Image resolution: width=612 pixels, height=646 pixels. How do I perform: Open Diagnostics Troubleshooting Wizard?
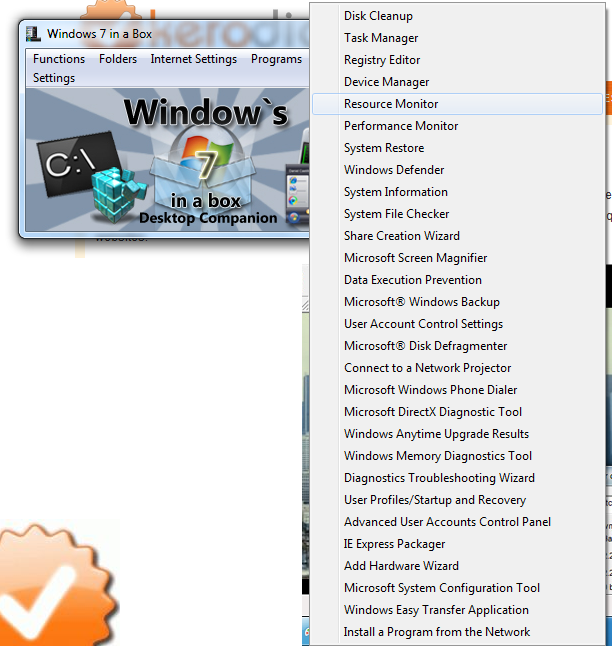click(x=457, y=478)
